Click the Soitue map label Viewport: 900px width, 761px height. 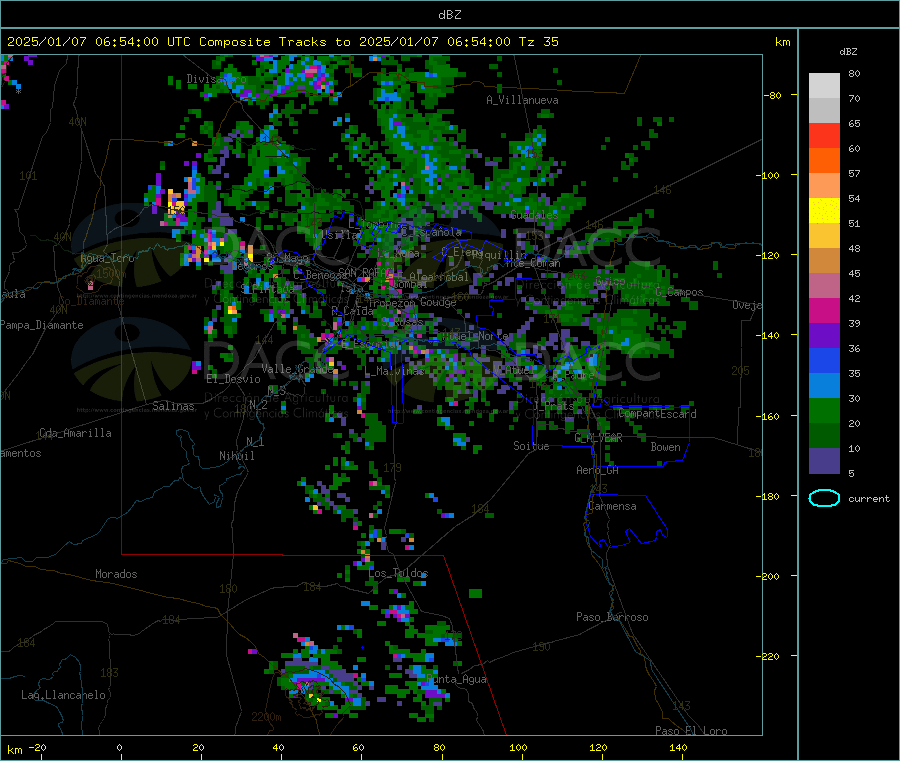(531, 446)
